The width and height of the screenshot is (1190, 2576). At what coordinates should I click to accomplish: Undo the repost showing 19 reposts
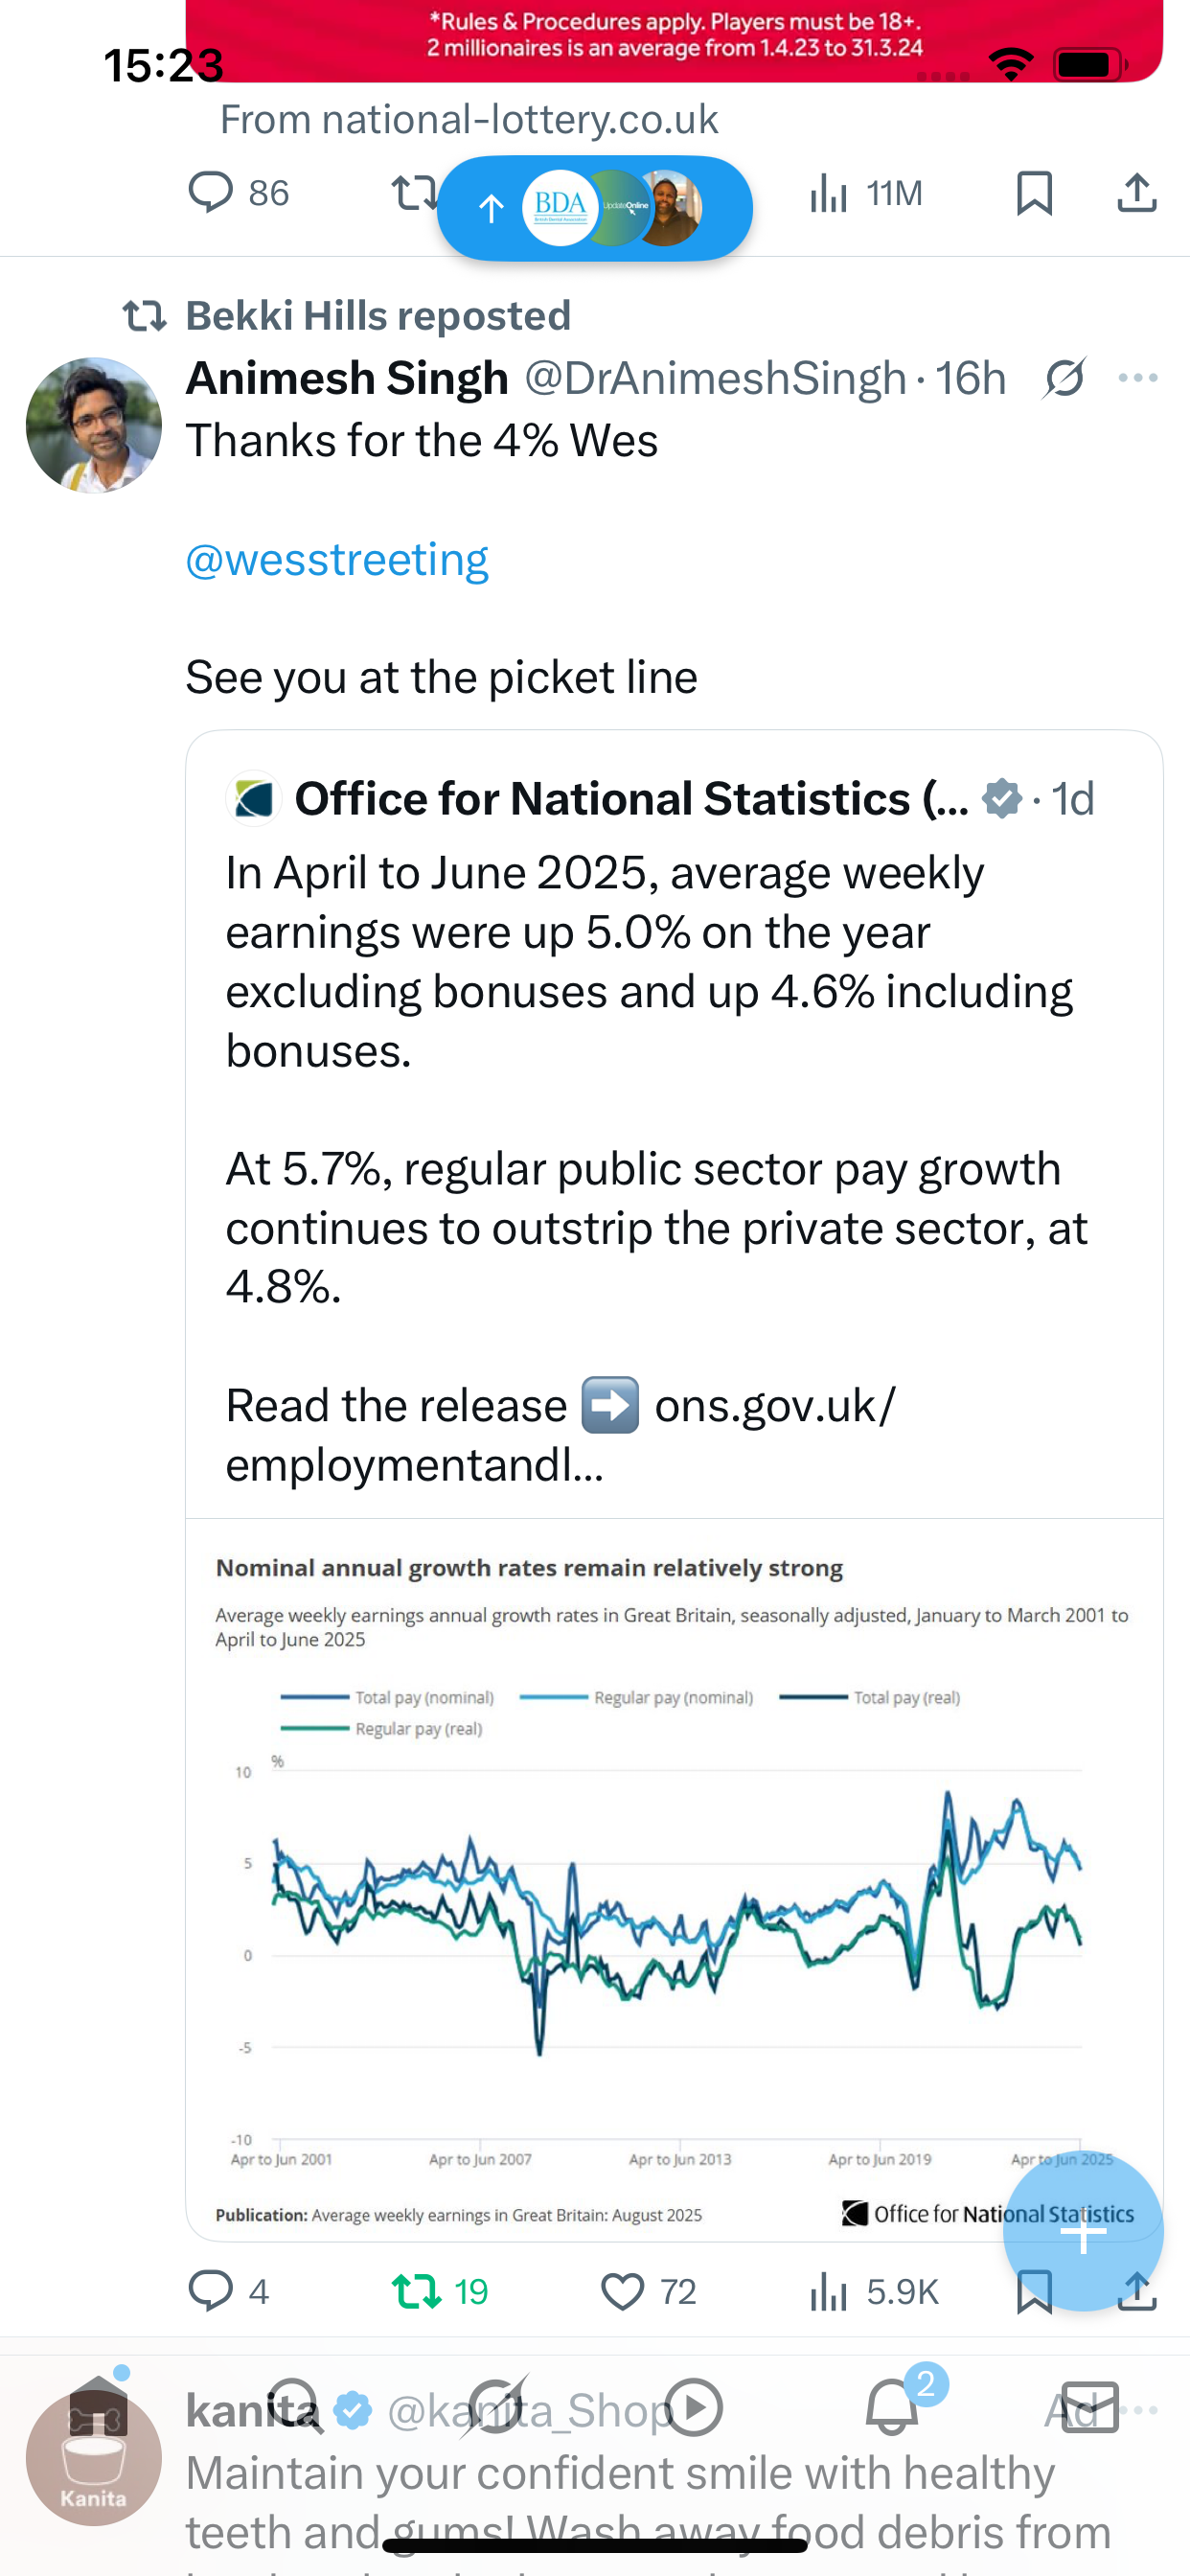tap(417, 2290)
